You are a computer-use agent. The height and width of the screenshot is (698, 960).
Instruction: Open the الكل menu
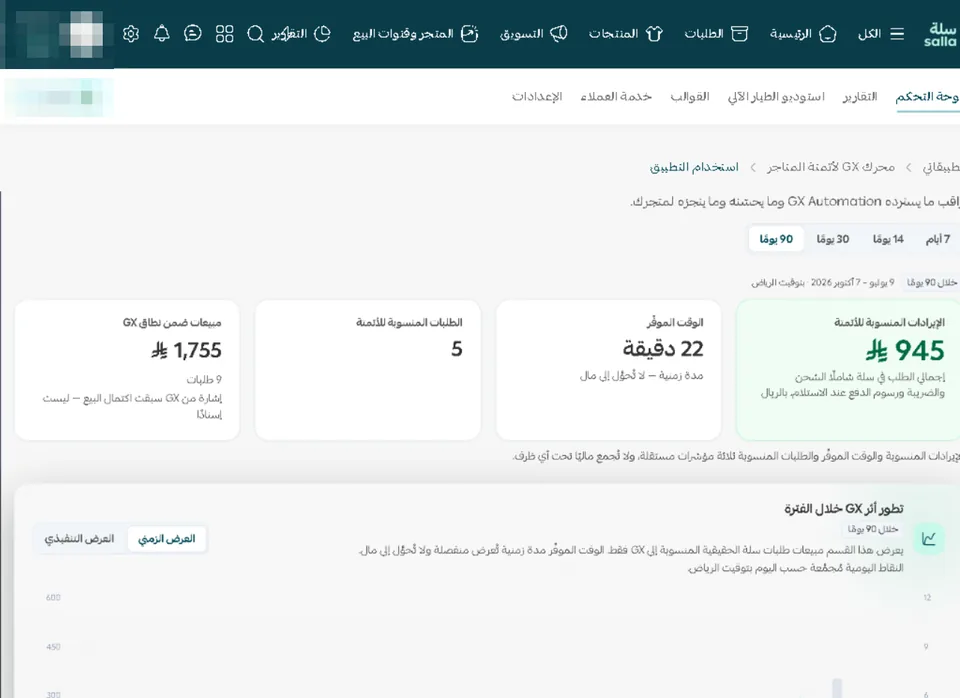pos(869,34)
